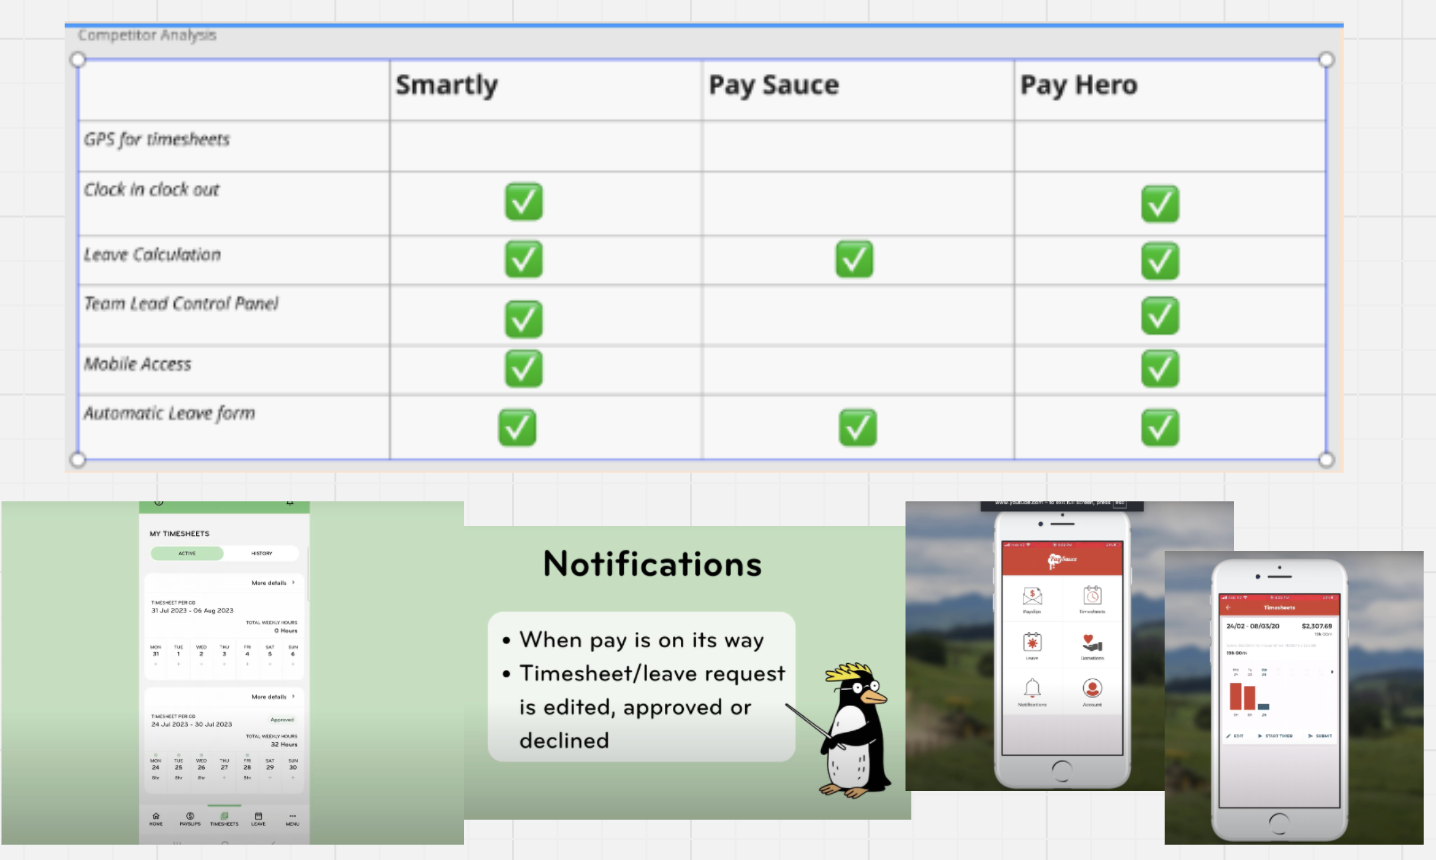1436x860 pixels.
Task: Click the tallest red bar in hours chart
Action: [1236, 695]
